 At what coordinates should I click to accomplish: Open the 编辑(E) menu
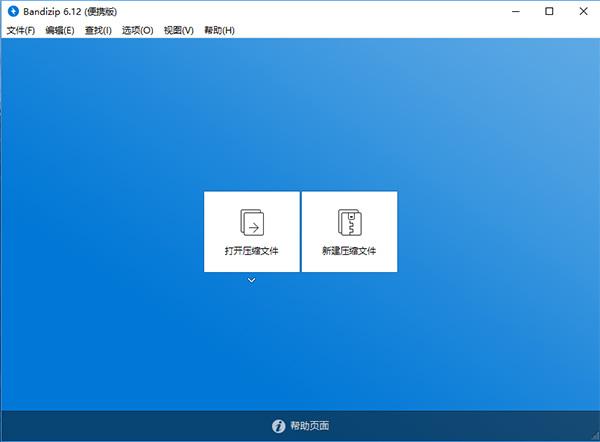[x=60, y=30]
